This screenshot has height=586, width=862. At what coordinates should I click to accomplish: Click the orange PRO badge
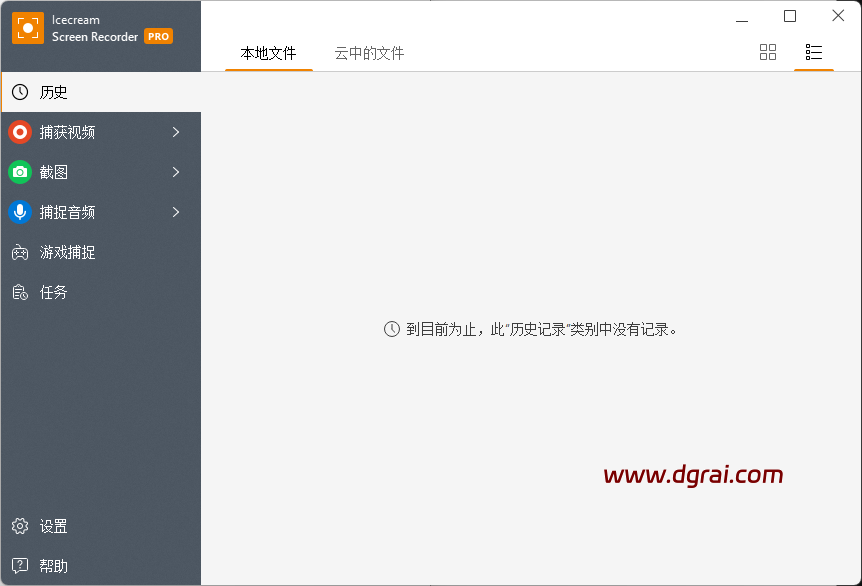pos(158,36)
